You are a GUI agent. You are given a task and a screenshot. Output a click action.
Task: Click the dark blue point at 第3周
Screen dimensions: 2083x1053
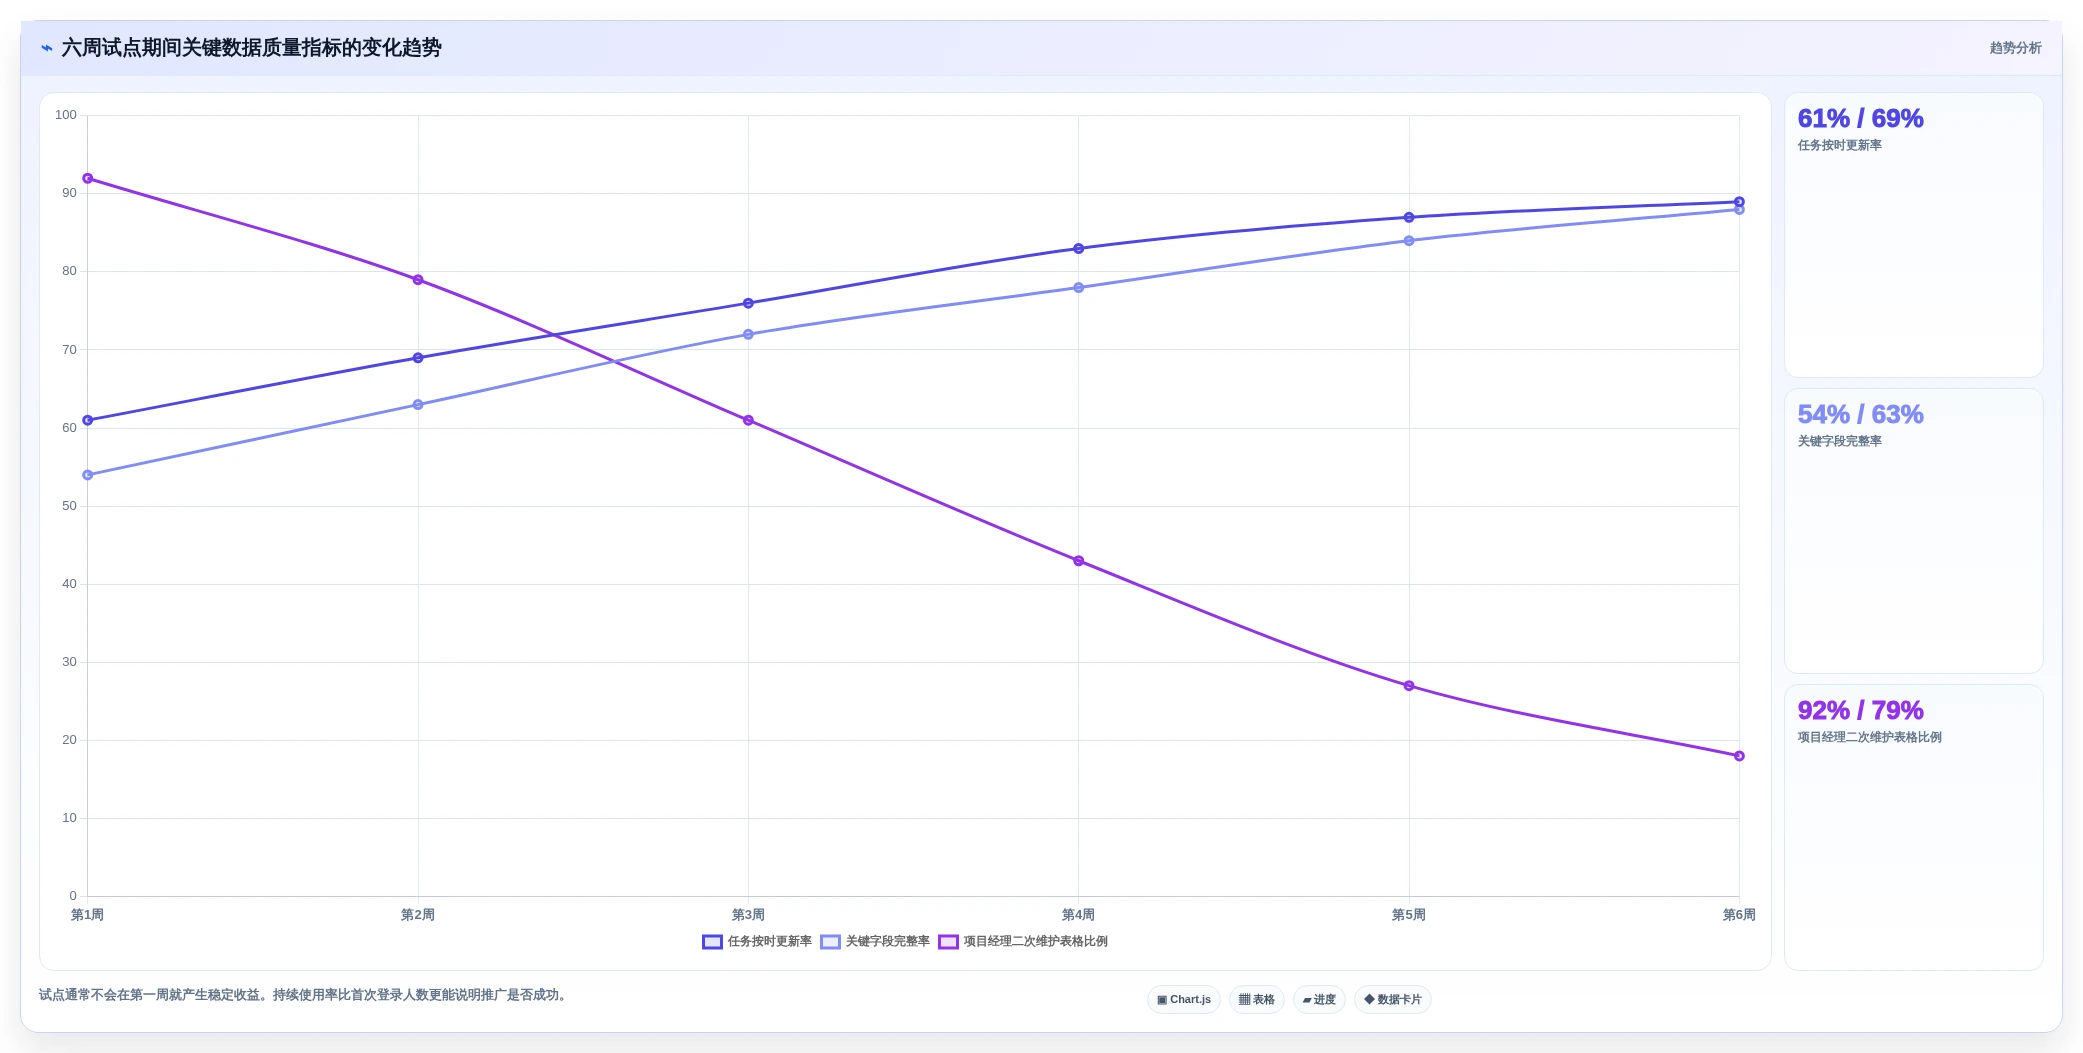(748, 303)
